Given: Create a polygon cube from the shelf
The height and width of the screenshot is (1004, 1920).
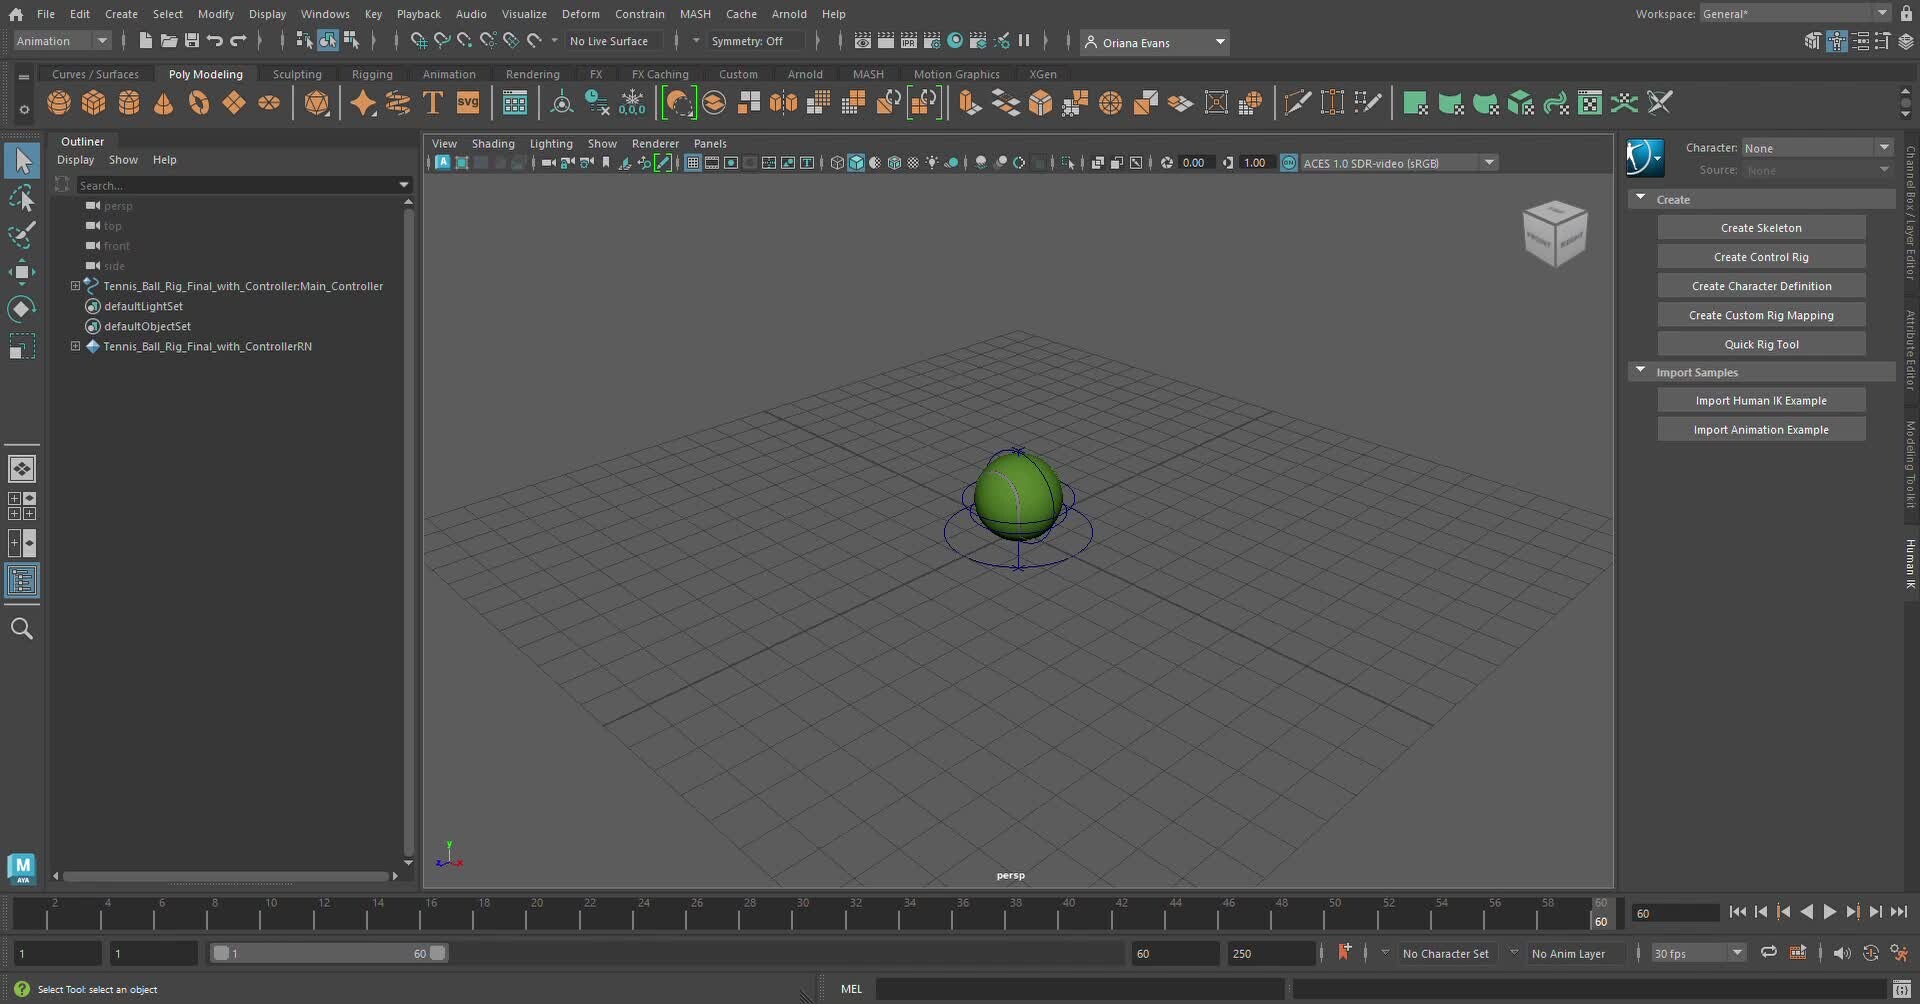Looking at the screenshot, I should point(93,102).
